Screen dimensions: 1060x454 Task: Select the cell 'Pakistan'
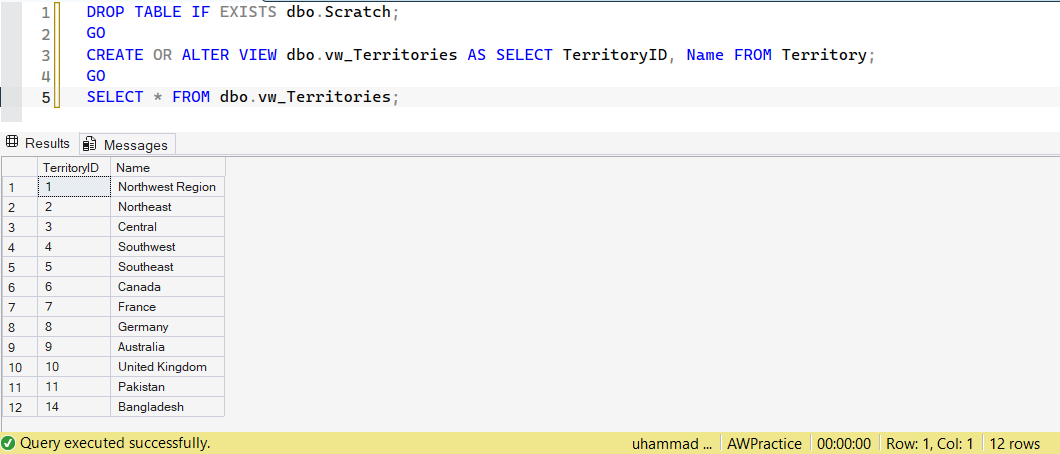click(x=167, y=386)
